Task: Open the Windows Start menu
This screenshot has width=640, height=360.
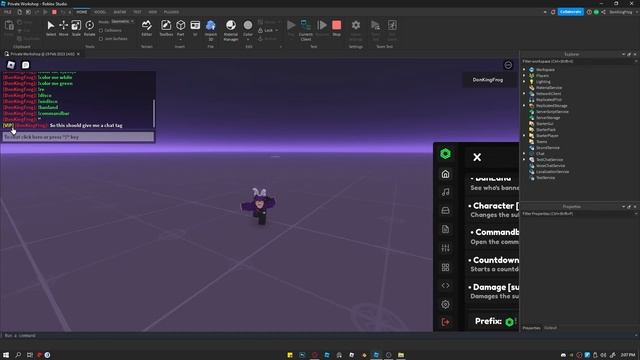Action: tap(6, 355)
